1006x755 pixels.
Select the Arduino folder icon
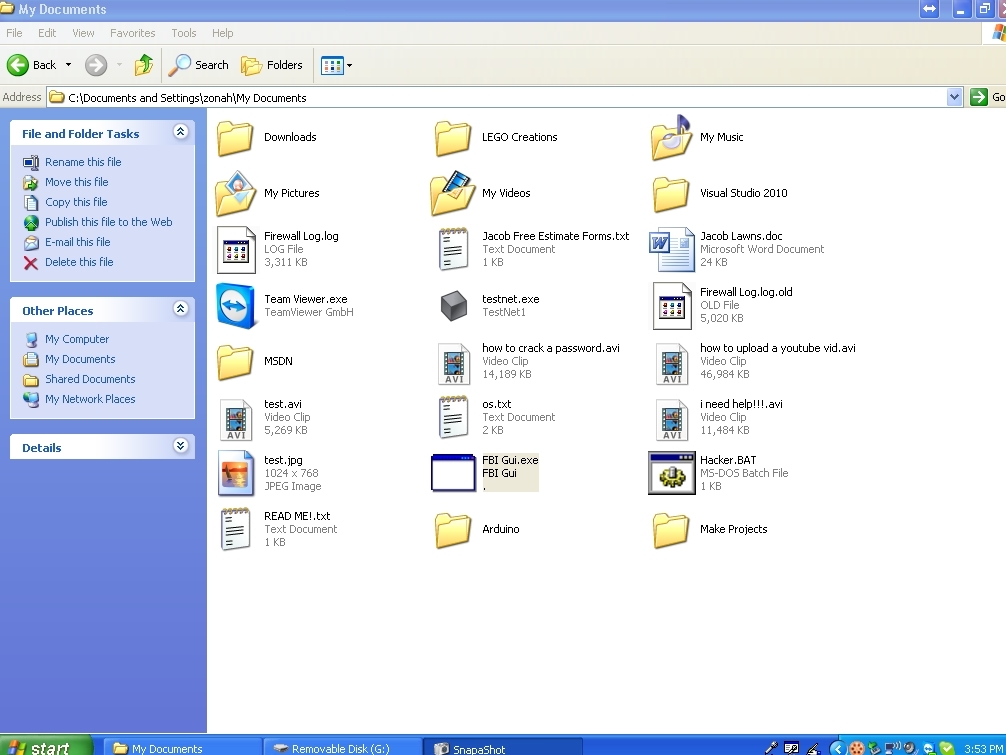coord(453,530)
